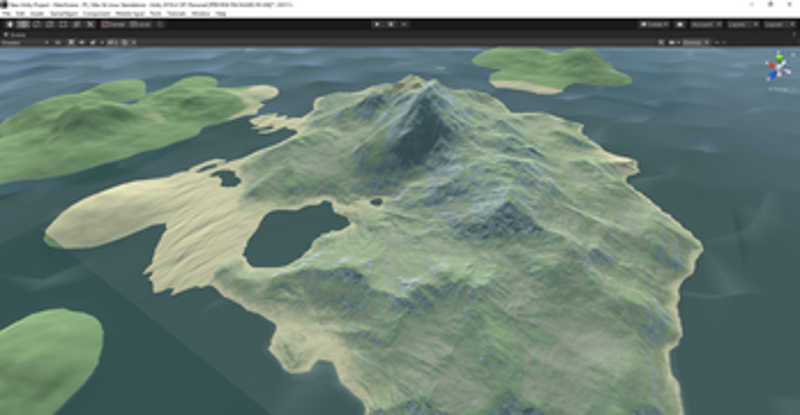Open the File menu

click(x=7, y=14)
